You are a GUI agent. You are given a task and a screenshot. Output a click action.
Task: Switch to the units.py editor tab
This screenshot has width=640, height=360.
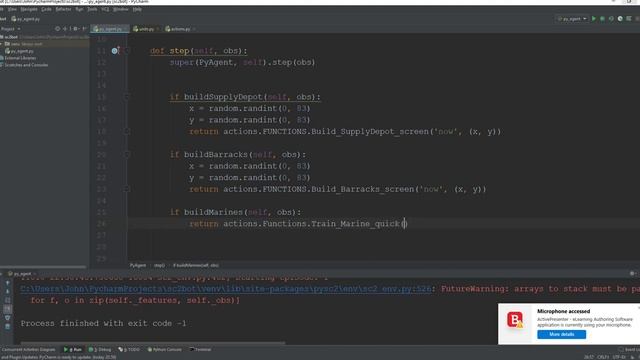click(145, 29)
